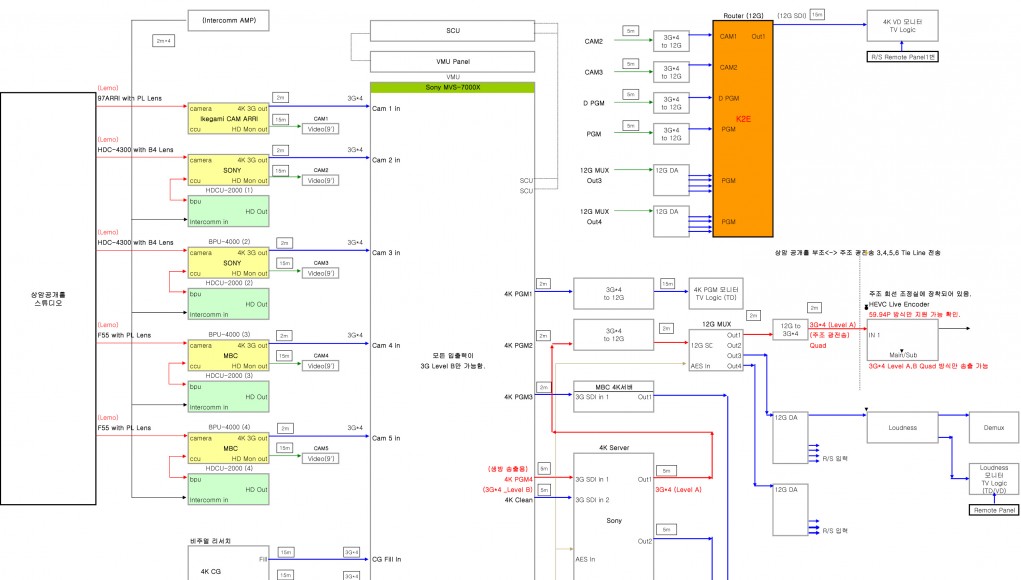Click the "HDCU-2000 (1)" label

229,190
